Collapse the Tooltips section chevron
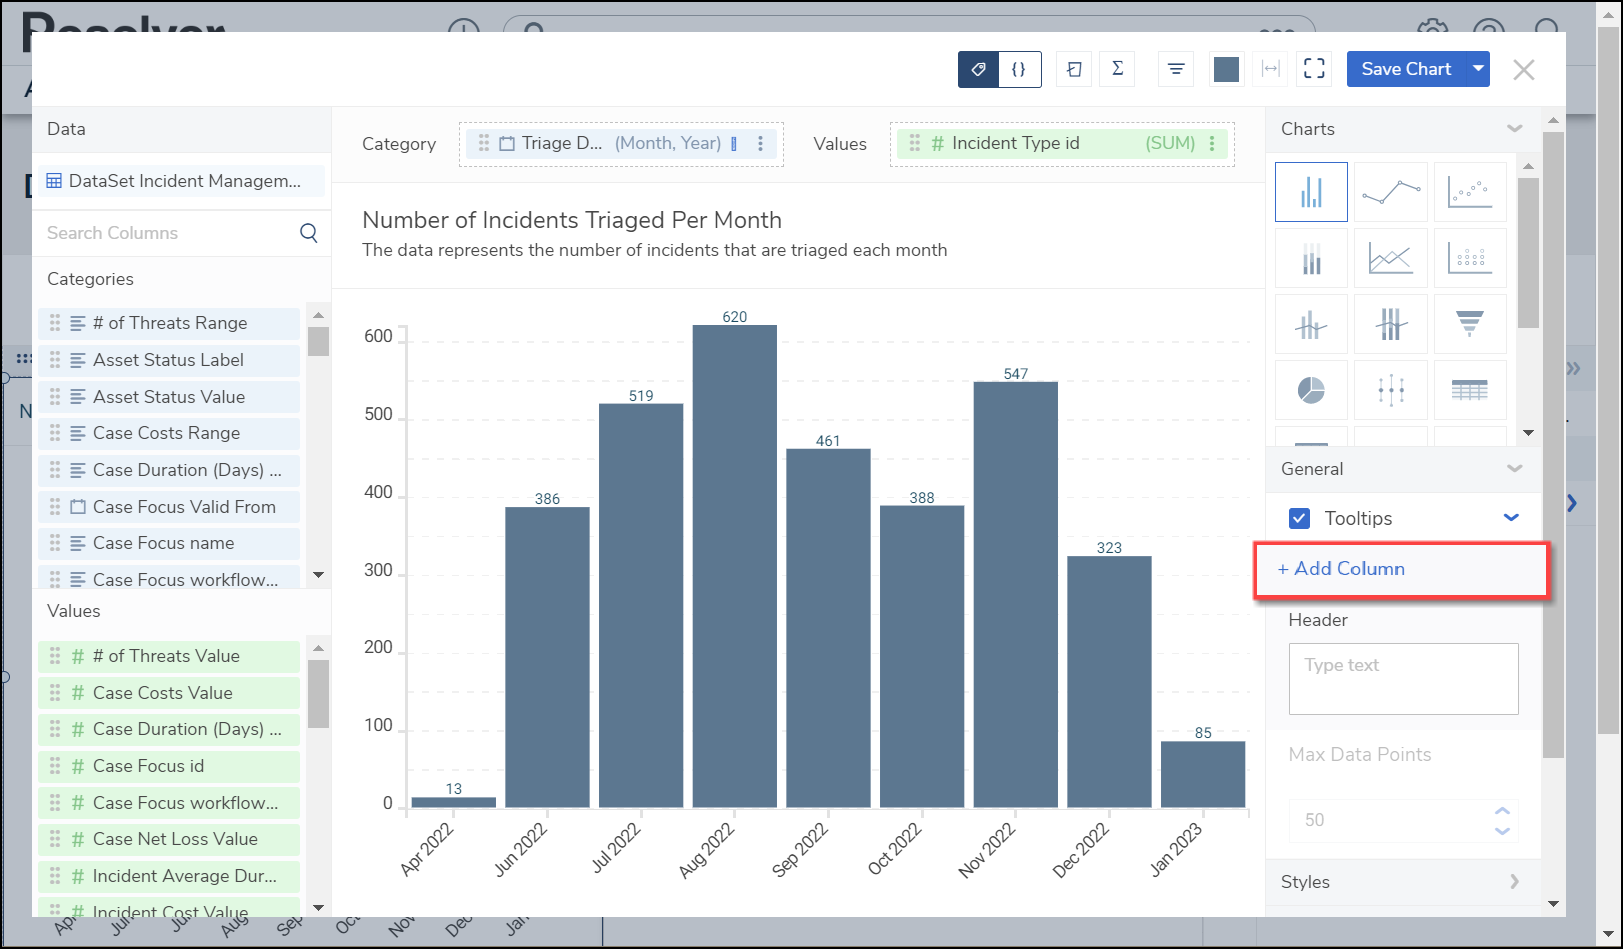This screenshot has height=949, width=1623. click(x=1511, y=518)
